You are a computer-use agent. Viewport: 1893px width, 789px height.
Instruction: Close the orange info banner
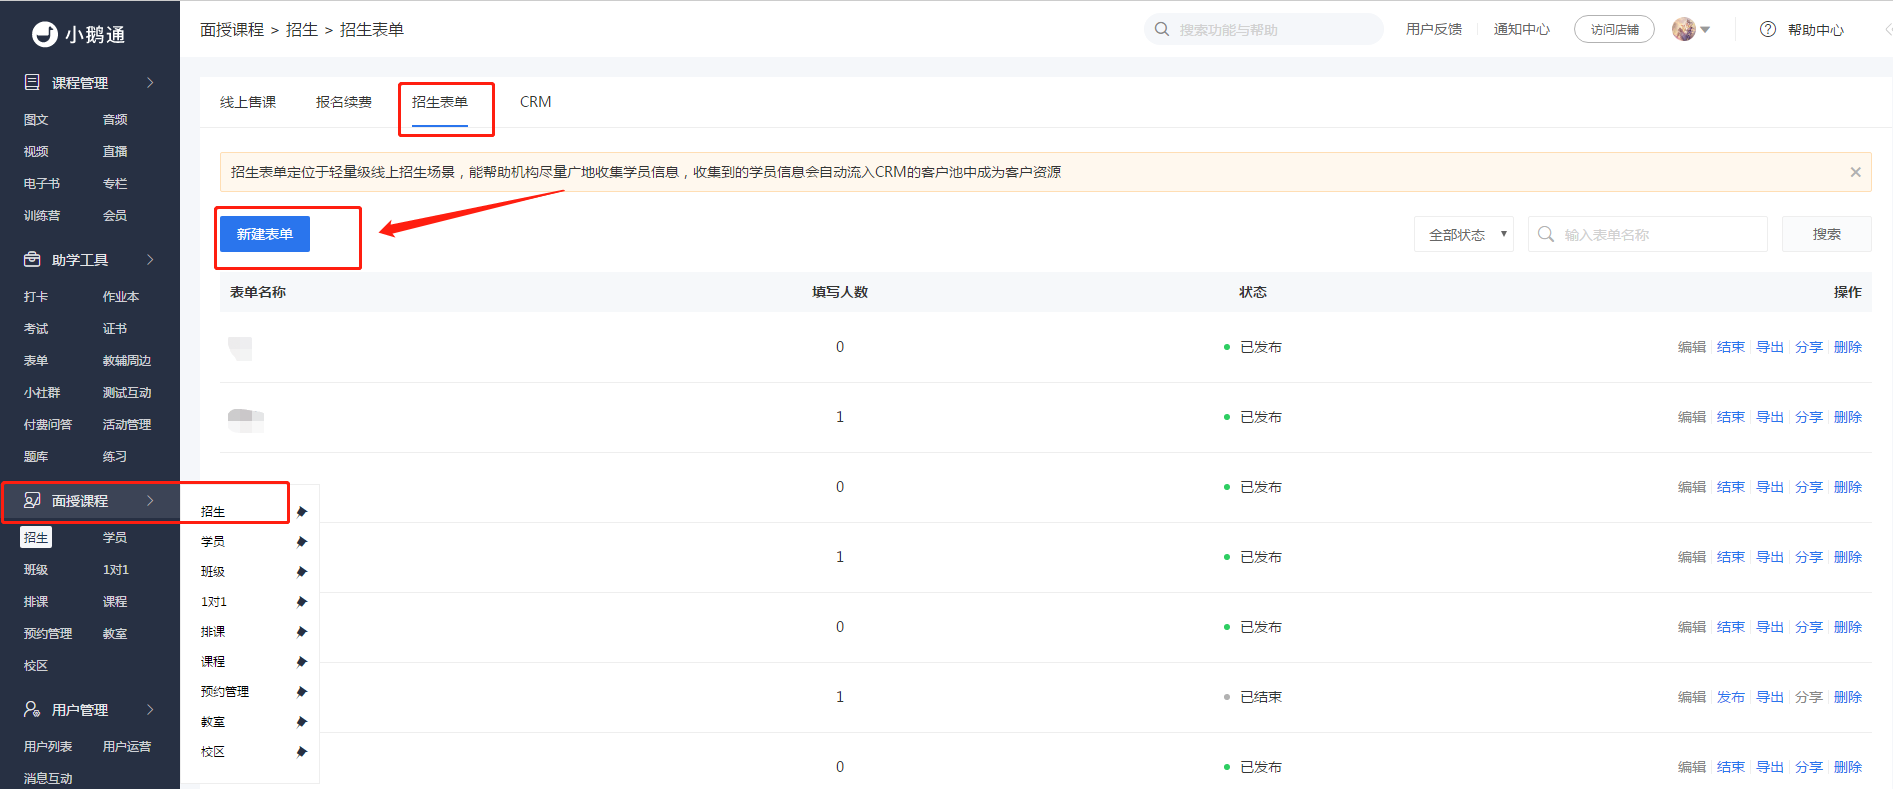tap(1855, 172)
